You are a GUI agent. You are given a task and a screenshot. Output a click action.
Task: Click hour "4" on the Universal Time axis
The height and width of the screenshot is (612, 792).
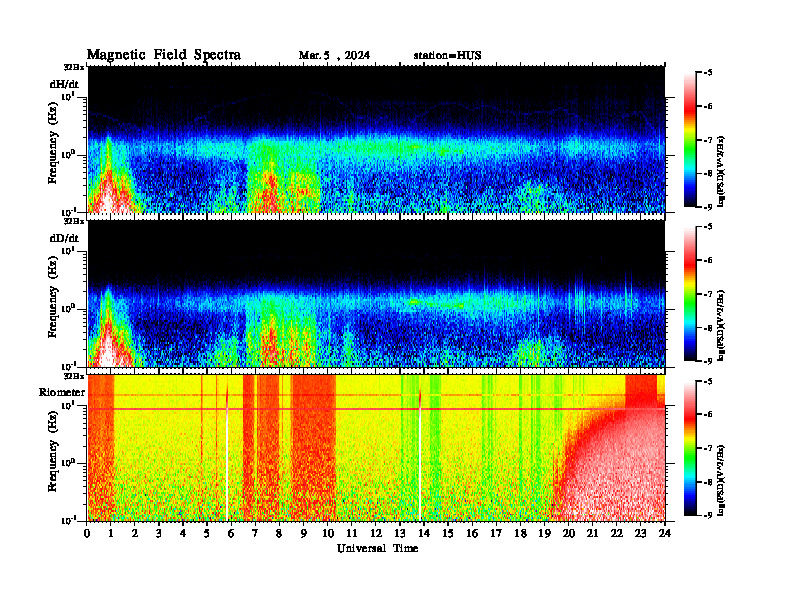[x=183, y=533]
